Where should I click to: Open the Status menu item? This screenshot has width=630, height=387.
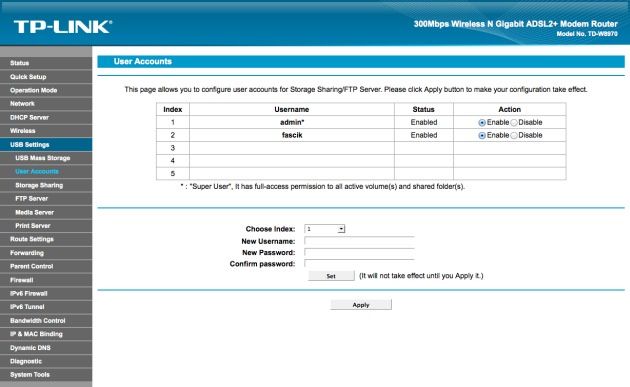(46, 63)
